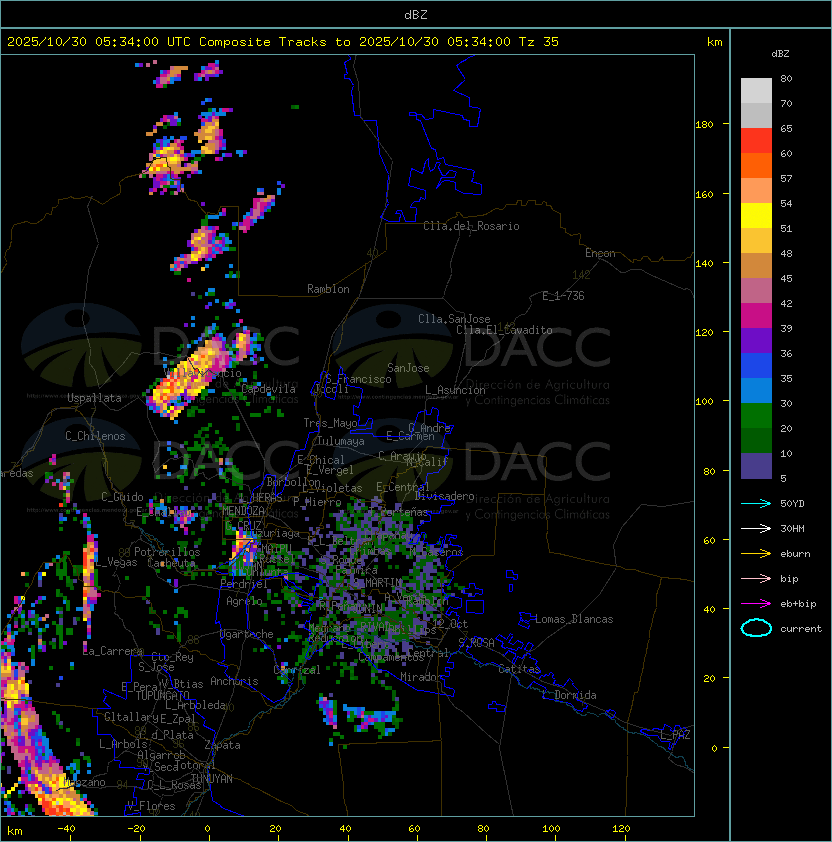Click the 'La_Carrera' place label
The image size is (832, 842).
(113, 651)
